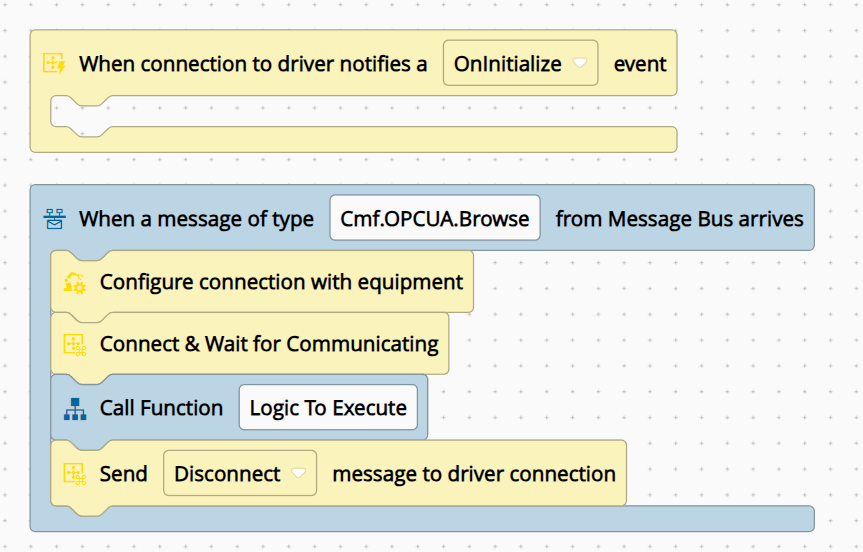Click the icon beside Connect & Wait for Communicating
863x552 pixels.
tap(75, 345)
